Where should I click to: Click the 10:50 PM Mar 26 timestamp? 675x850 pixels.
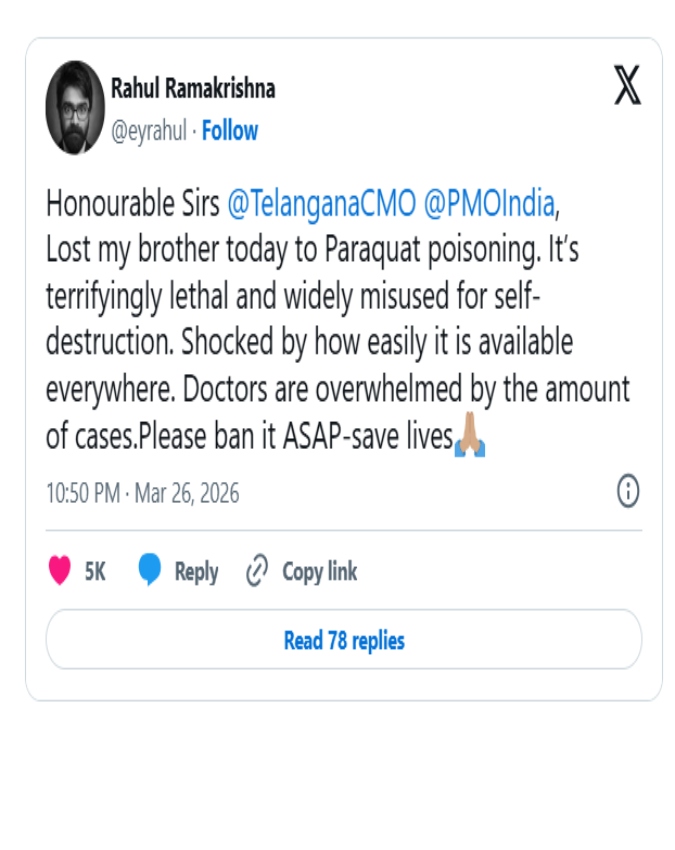(143, 493)
